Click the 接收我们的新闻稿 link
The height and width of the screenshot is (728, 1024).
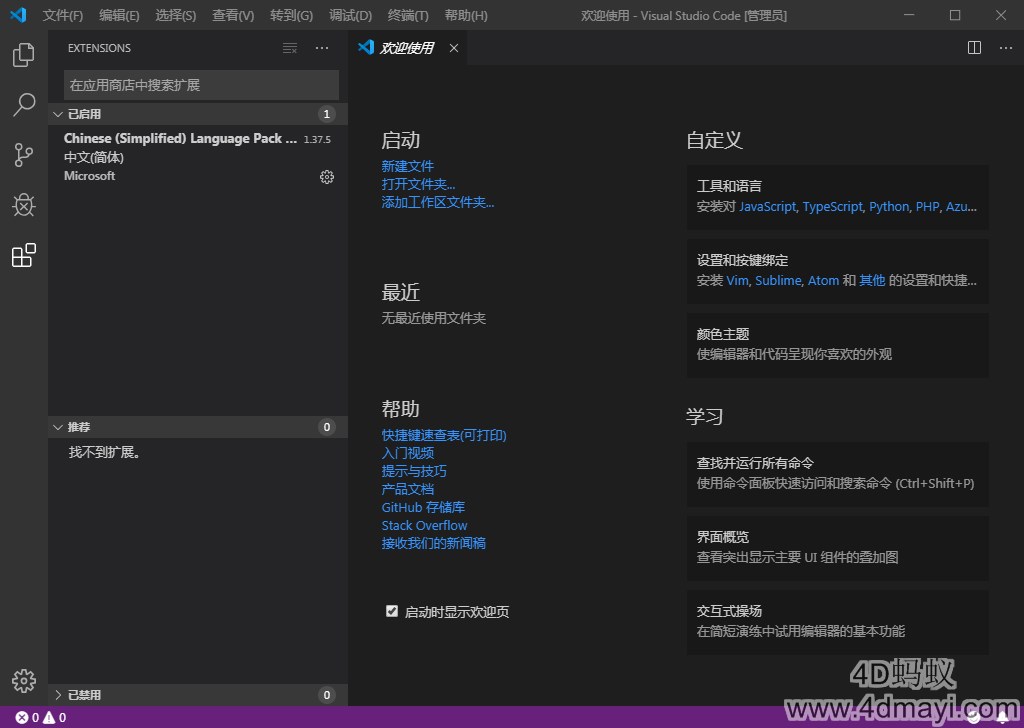point(434,543)
